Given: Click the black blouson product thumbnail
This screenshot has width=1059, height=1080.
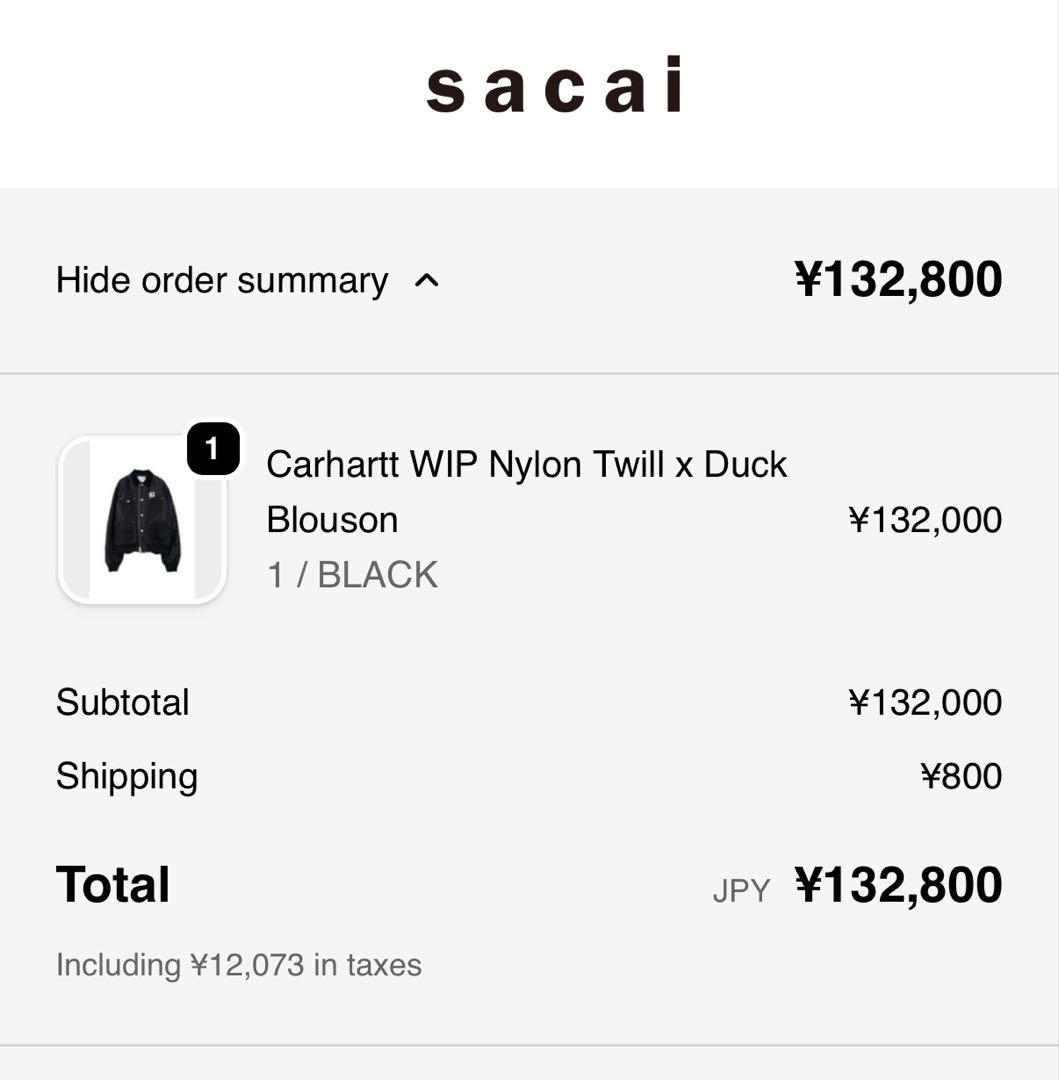Looking at the screenshot, I should pyautogui.click(x=144, y=518).
